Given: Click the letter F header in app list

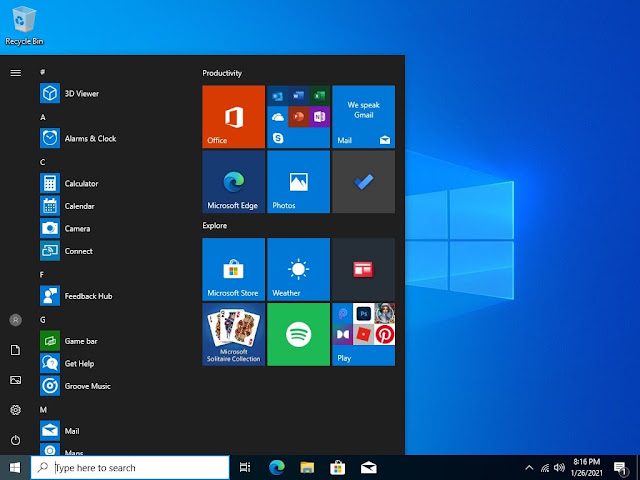Looking at the screenshot, I should (x=42, y=275).
